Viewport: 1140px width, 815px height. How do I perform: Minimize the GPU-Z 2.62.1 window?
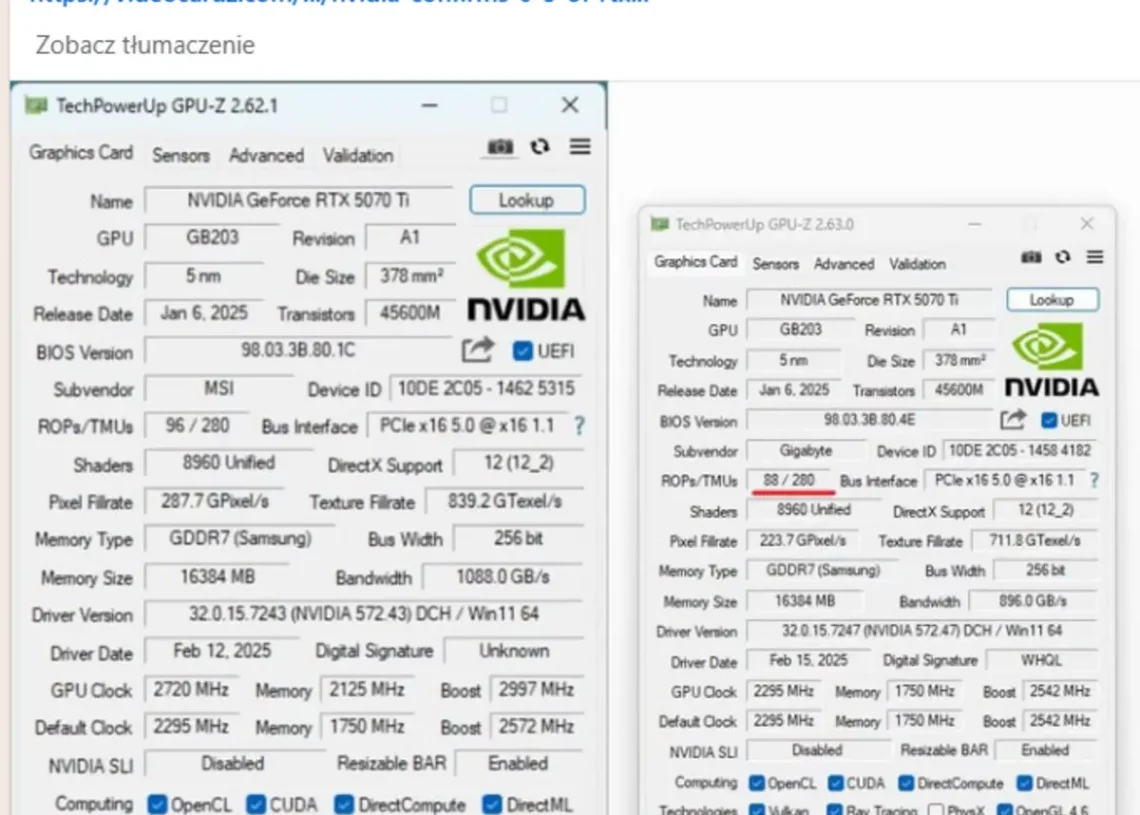430,105
